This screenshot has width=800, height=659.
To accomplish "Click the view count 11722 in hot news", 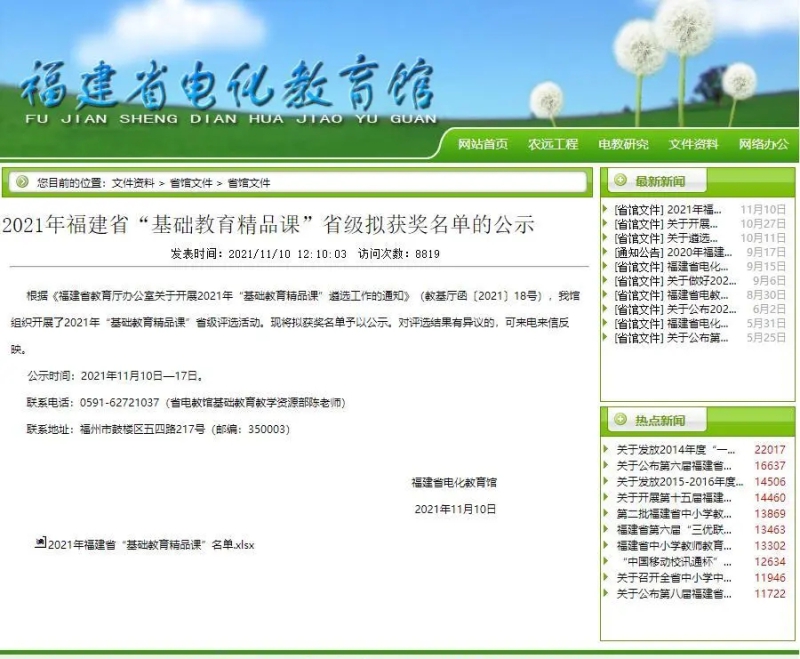I will (770, 594).
